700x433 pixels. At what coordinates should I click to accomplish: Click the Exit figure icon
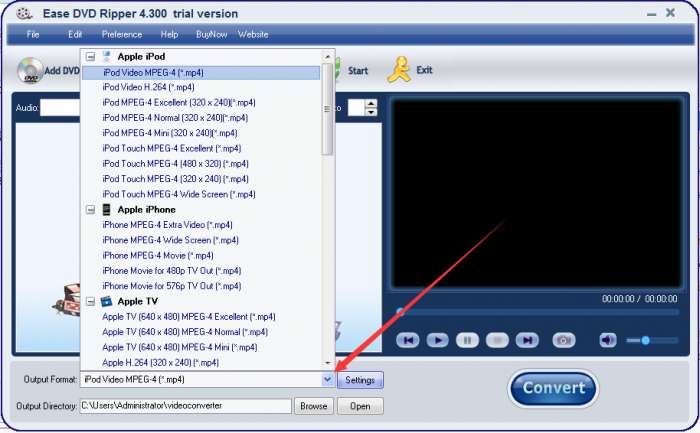(x=399, y=70)
